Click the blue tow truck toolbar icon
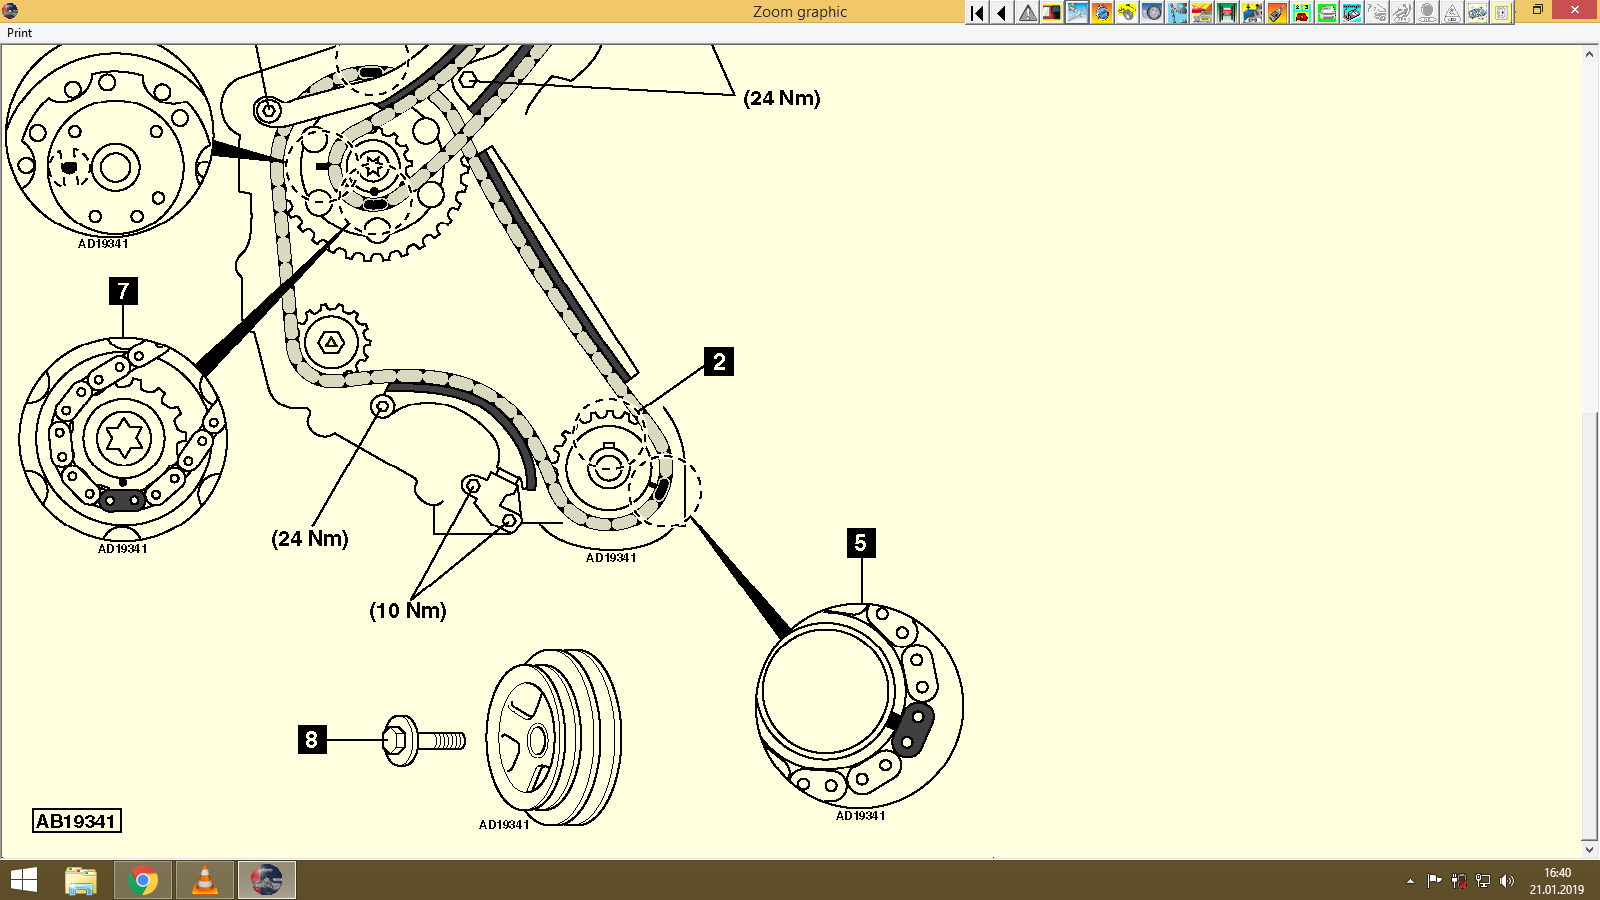This screenshot has width=1600, height=900. point(1252,13)
